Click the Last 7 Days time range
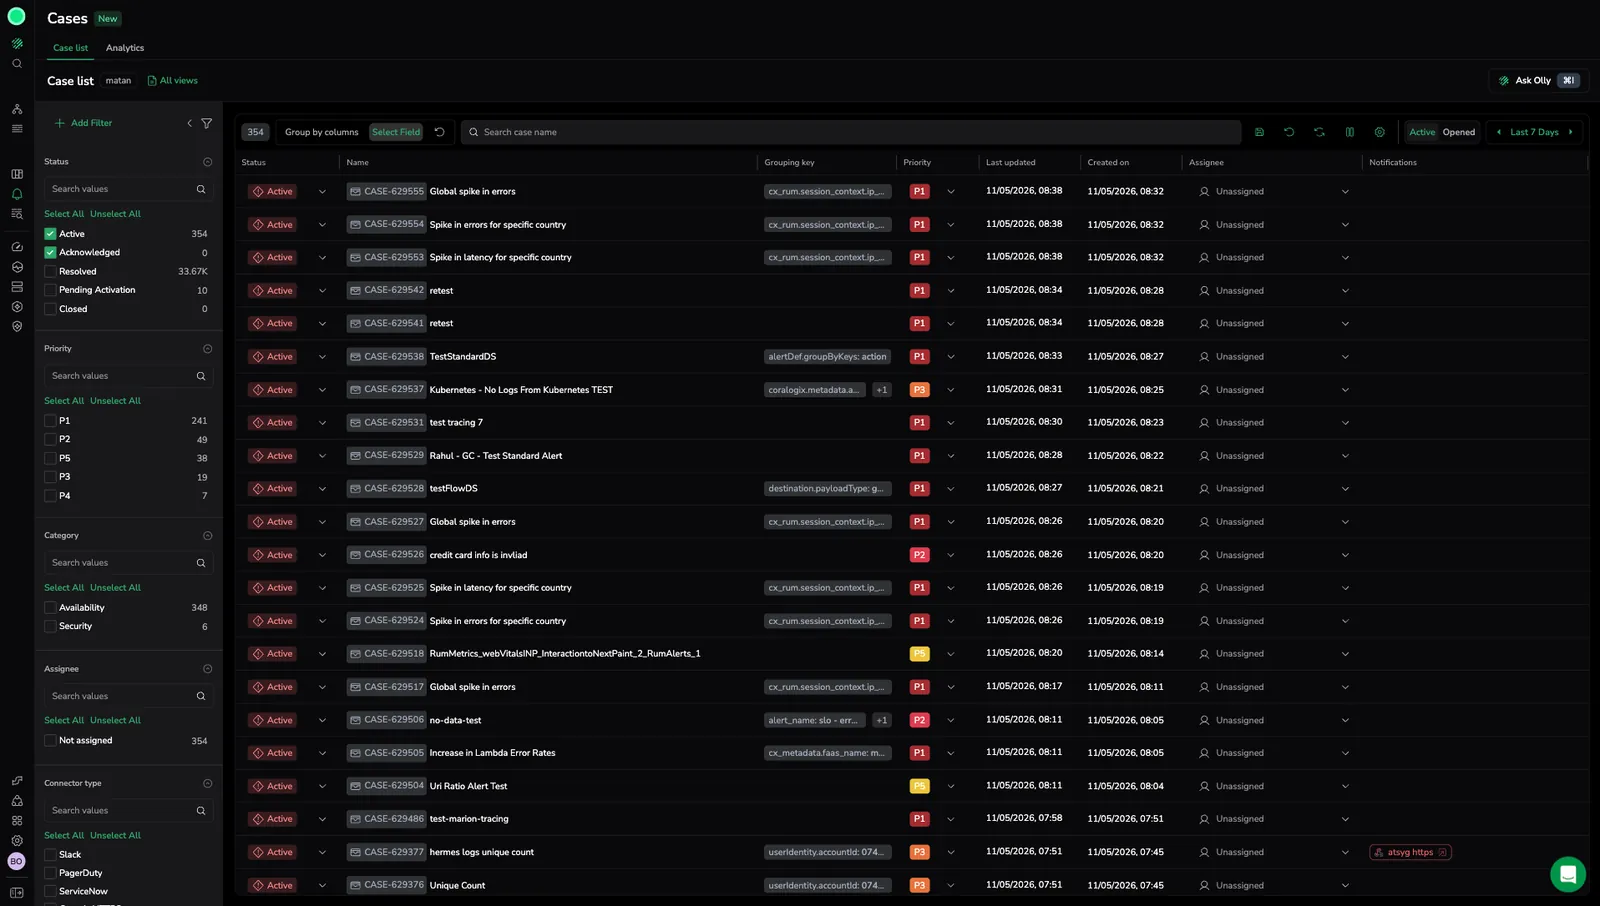Screen dimensions: 1600x906 1534,132
